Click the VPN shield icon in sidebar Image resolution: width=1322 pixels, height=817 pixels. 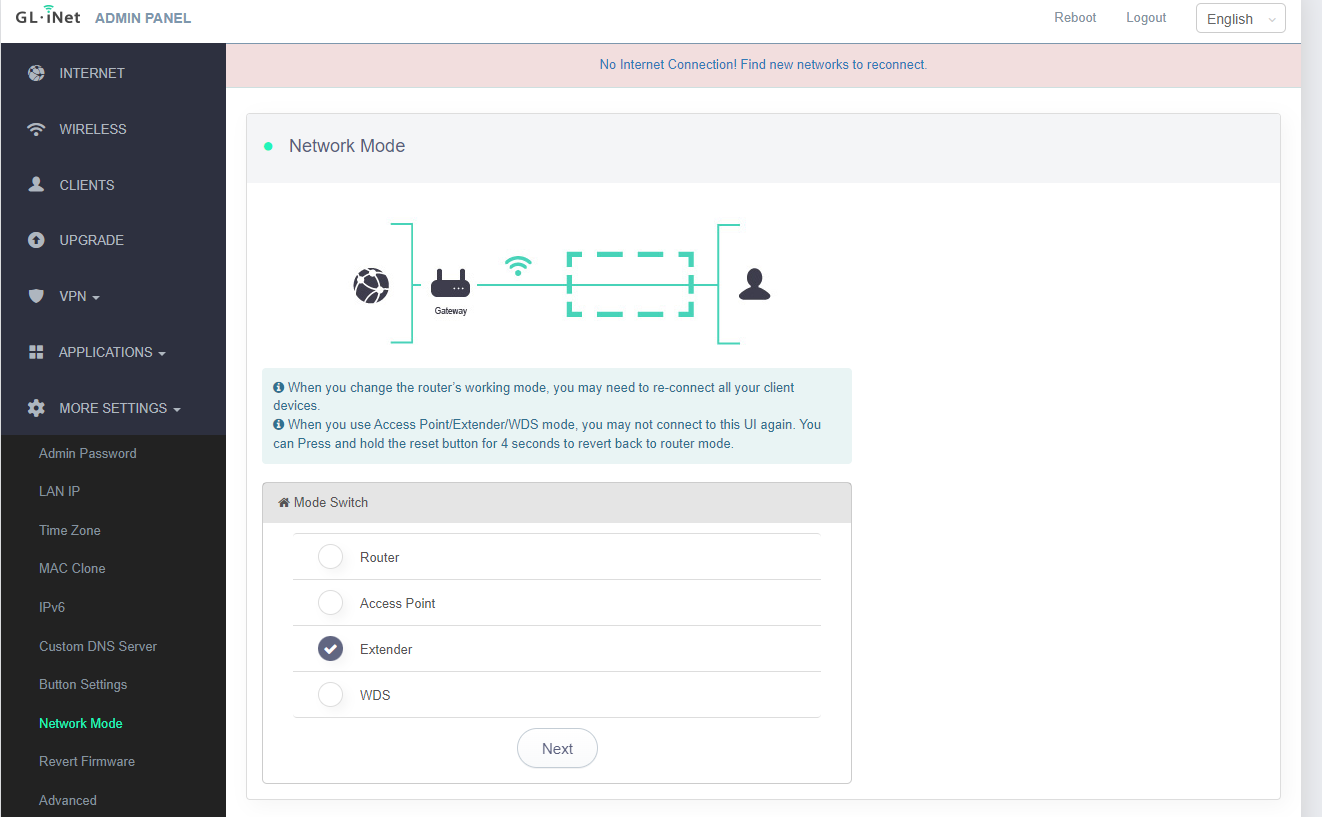pos(37,296)
